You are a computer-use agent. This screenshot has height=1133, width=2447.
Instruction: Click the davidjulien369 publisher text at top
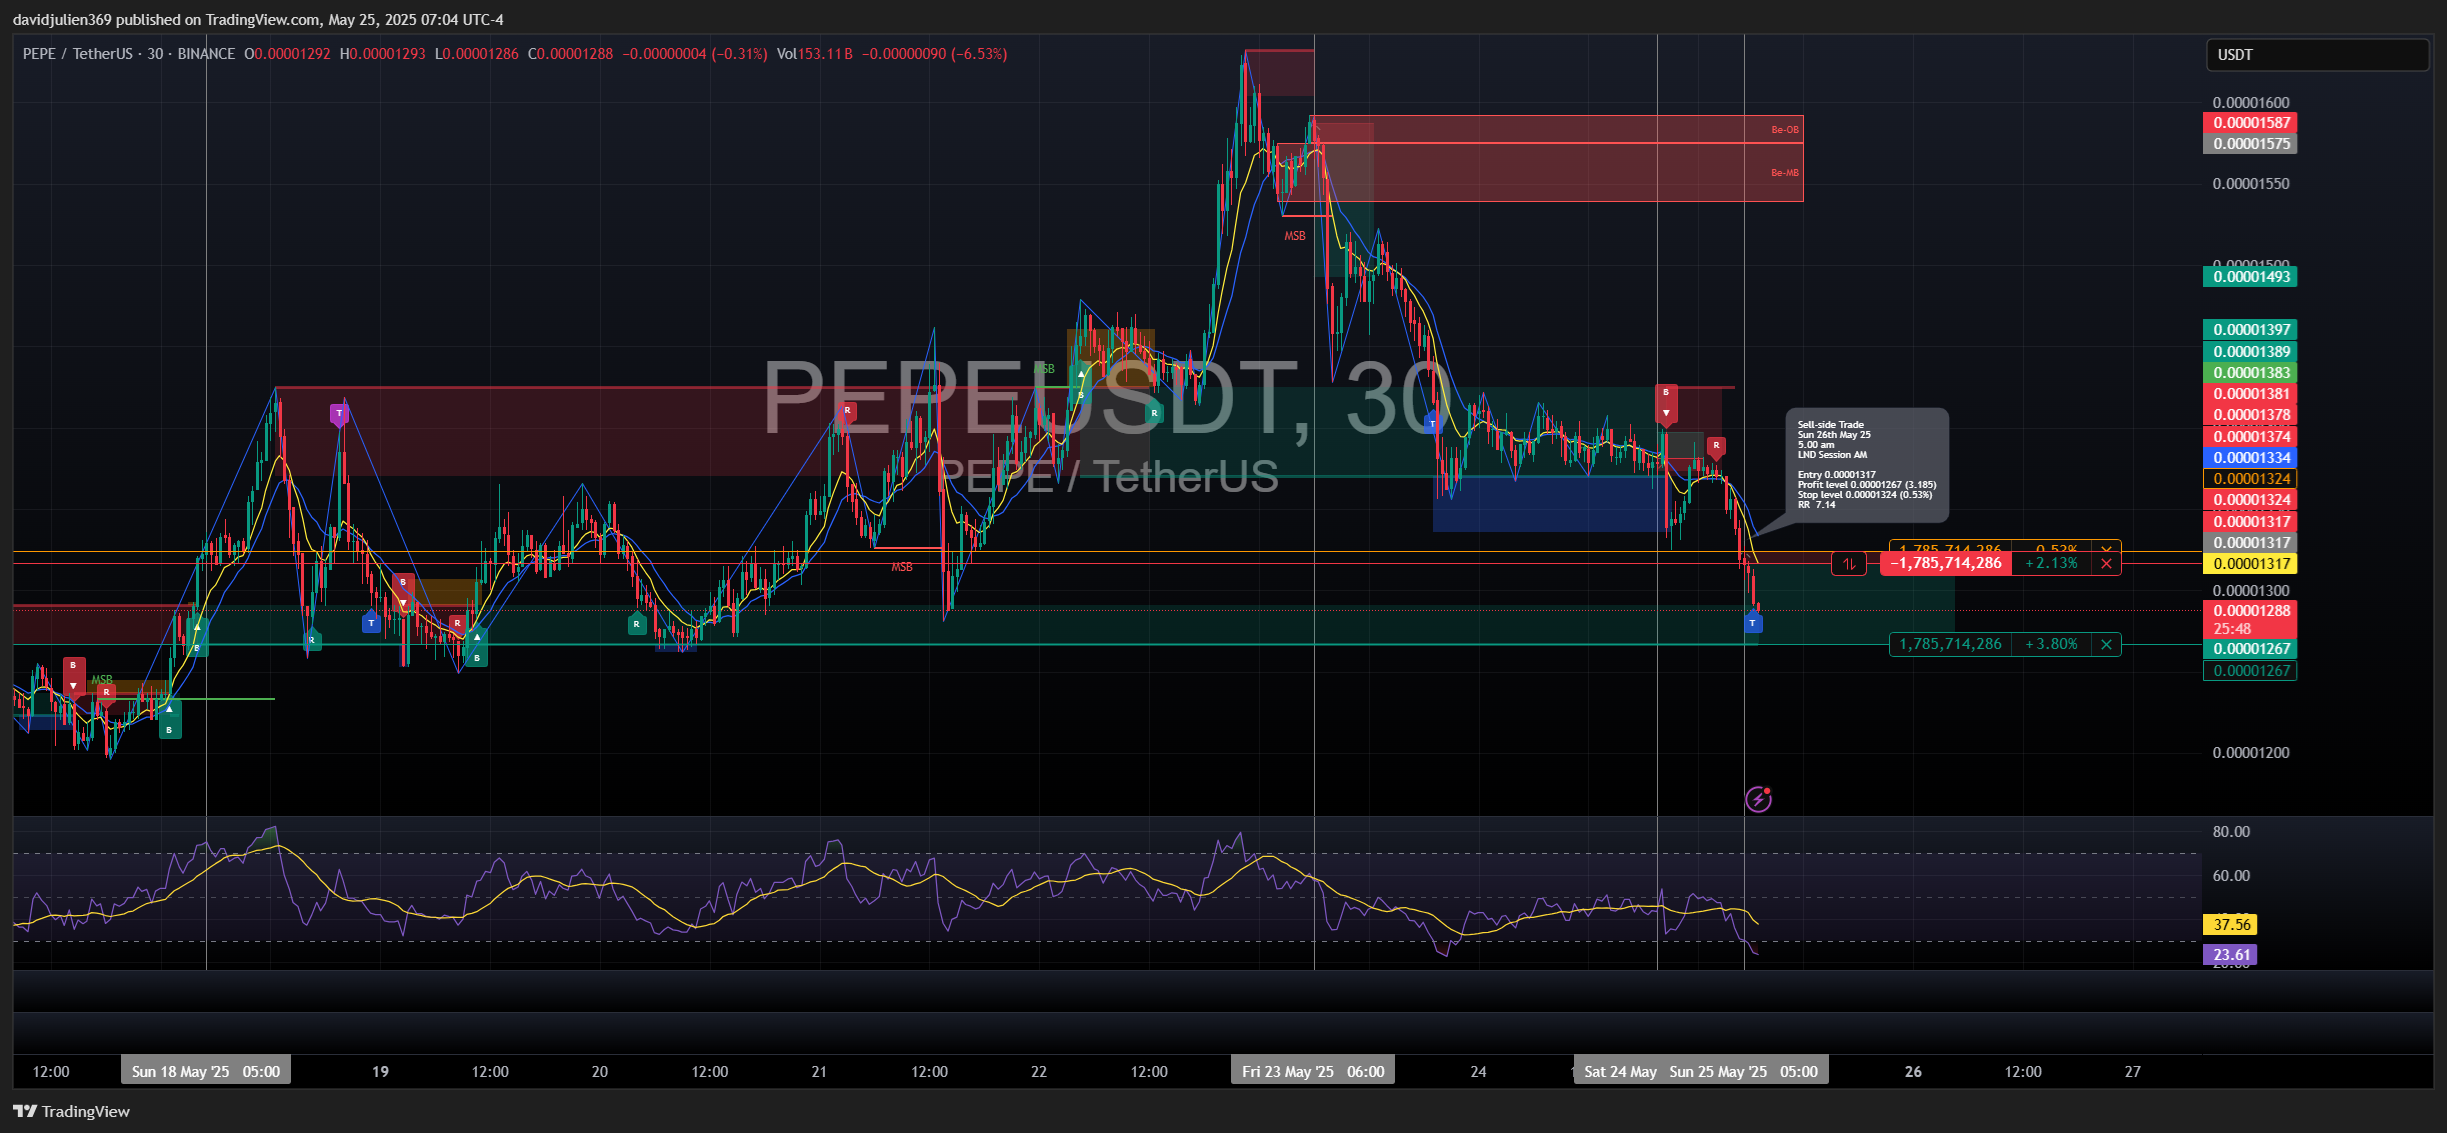pyautogui.click(x=62, y=20)
